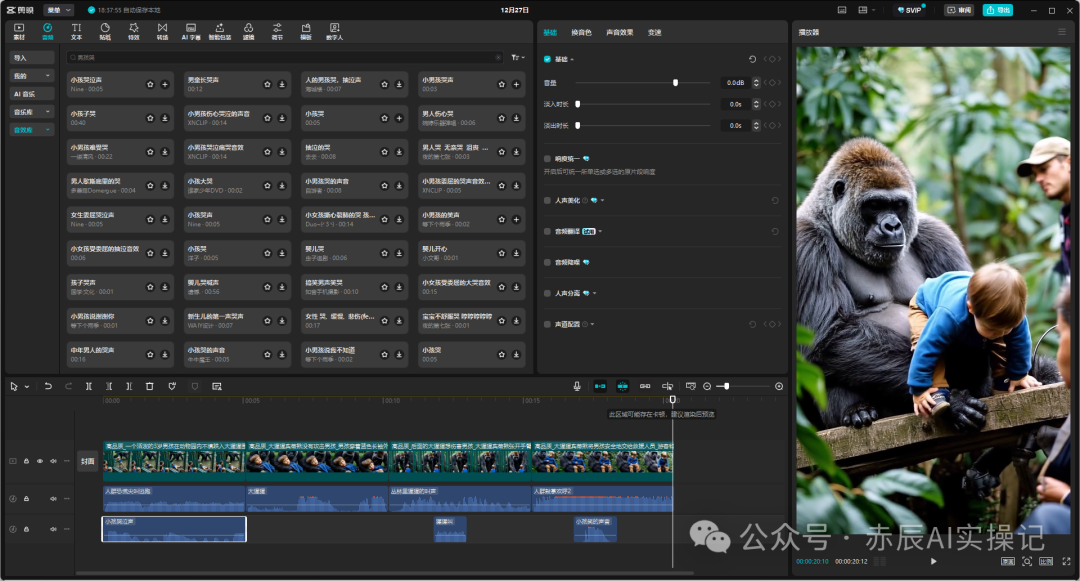Download the 小孩子哭 sound effect
Image resolution: width=1080 pixels, height=581 pixels.
coord(165,118)
